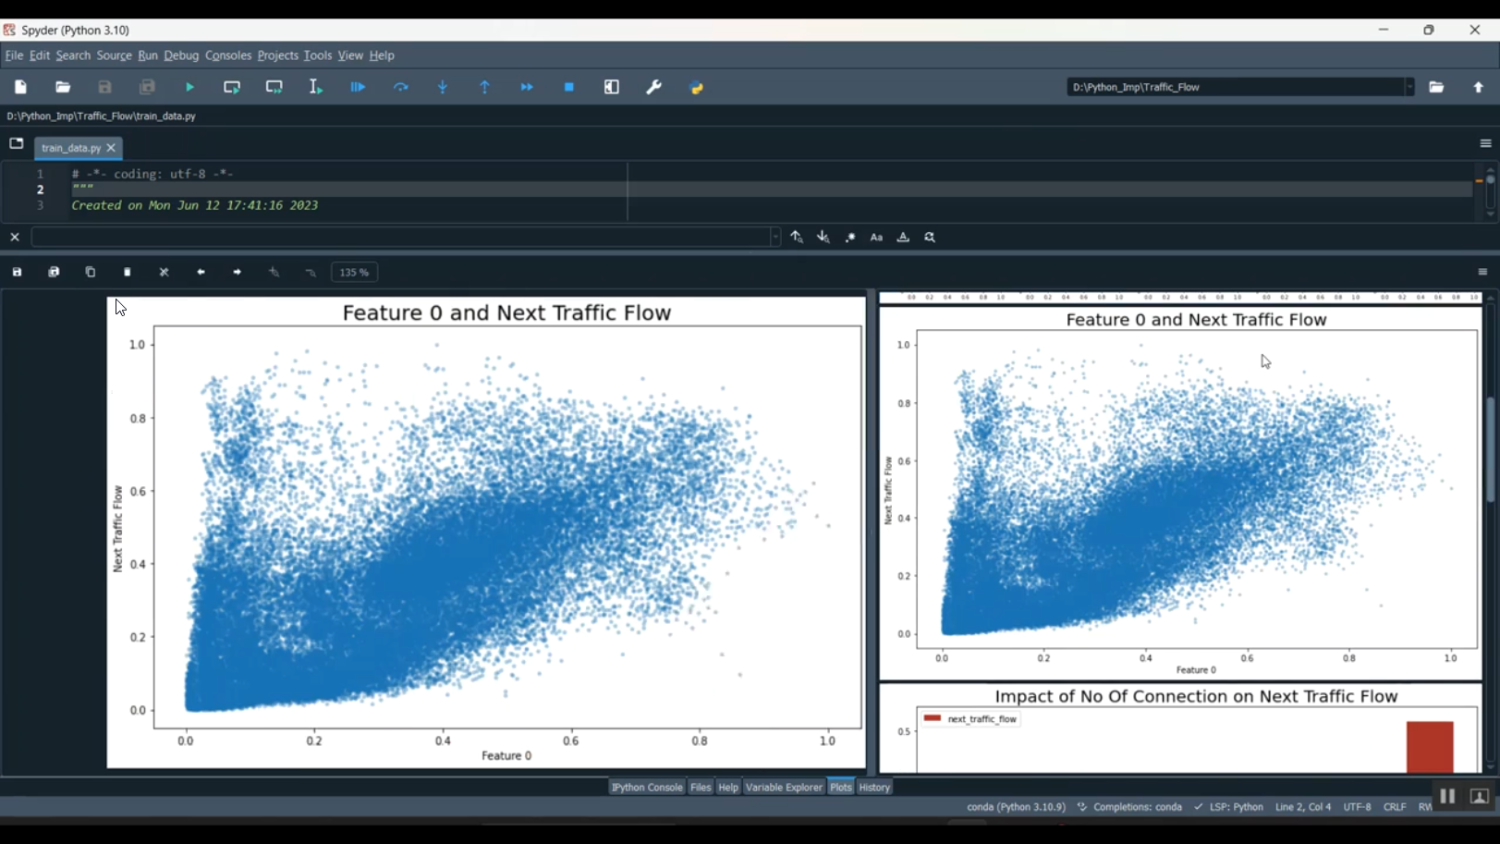Remove the current plot with trash icon
The image size is (1500, 844).
[127, 272]
